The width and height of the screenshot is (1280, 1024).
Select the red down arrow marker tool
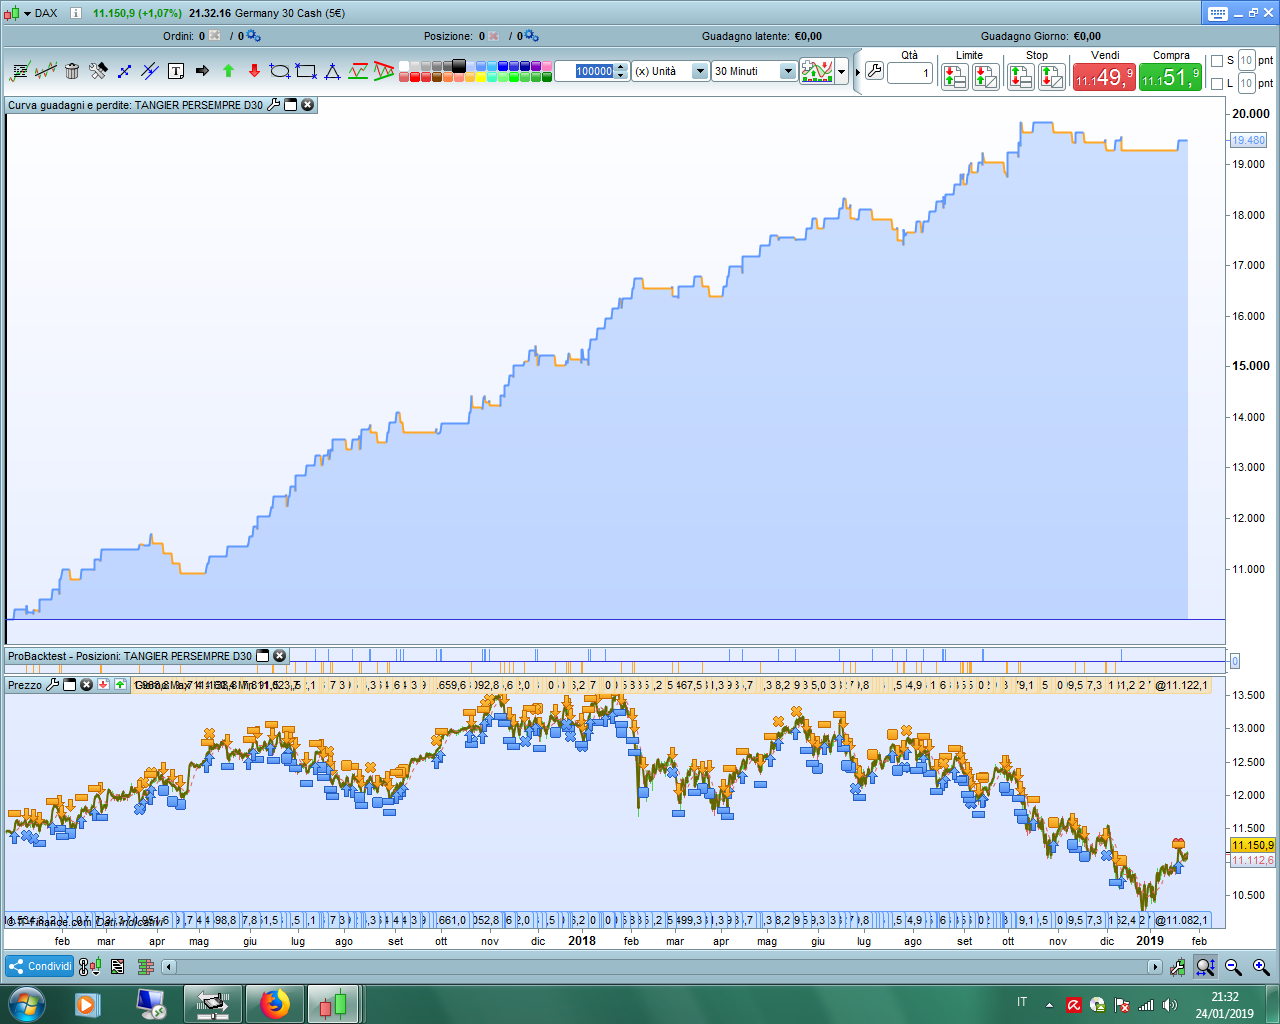(254, 71)
